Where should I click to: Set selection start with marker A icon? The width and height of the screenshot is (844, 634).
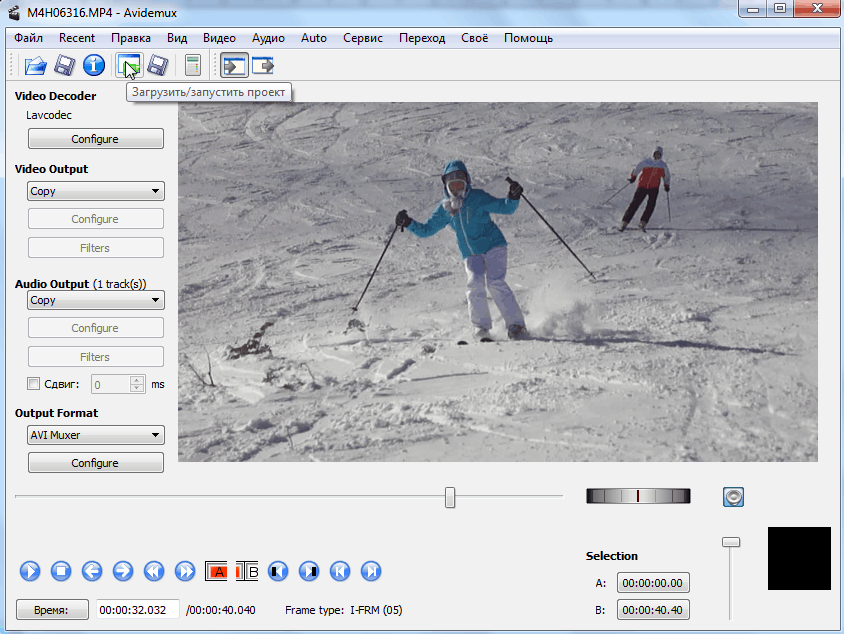pyautogui.click(x=218, y=571)
